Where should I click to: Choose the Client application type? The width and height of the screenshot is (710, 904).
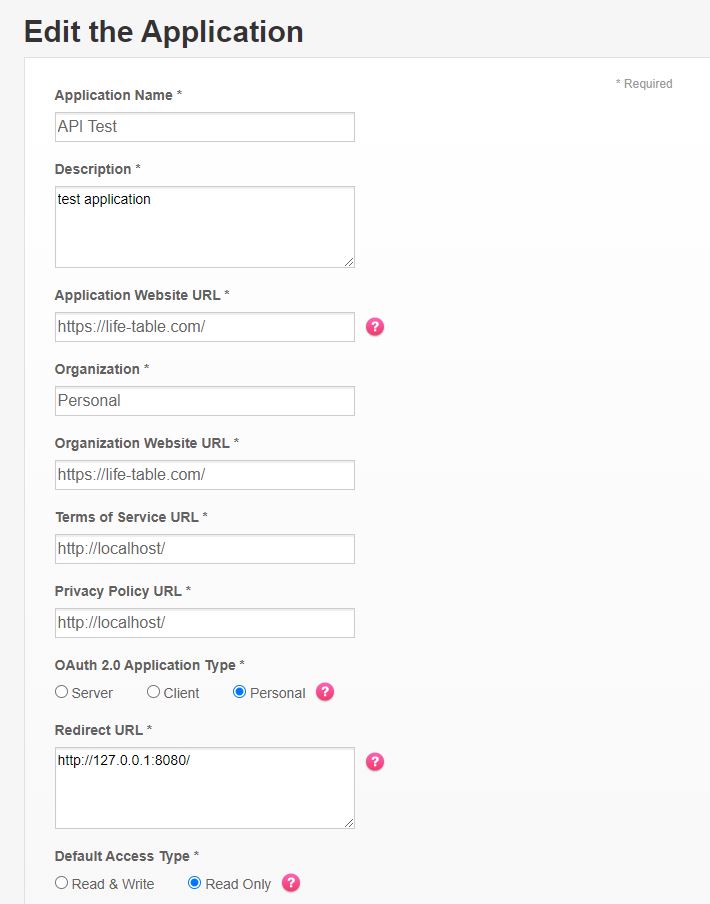coord(154,692)
